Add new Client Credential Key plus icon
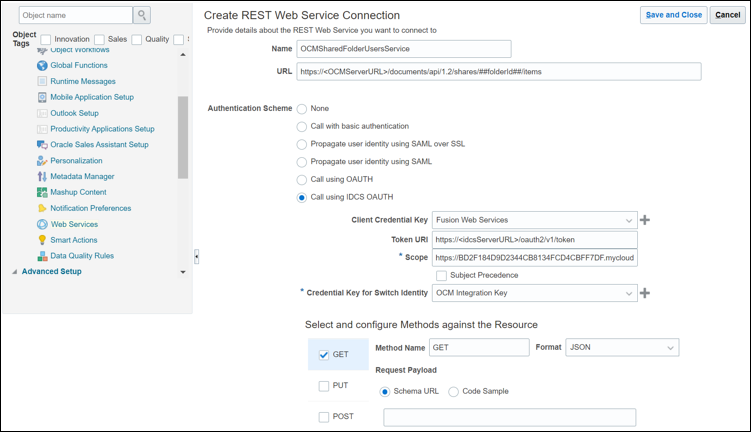Viewport: 751px width, 432px height. click(645, 220)
